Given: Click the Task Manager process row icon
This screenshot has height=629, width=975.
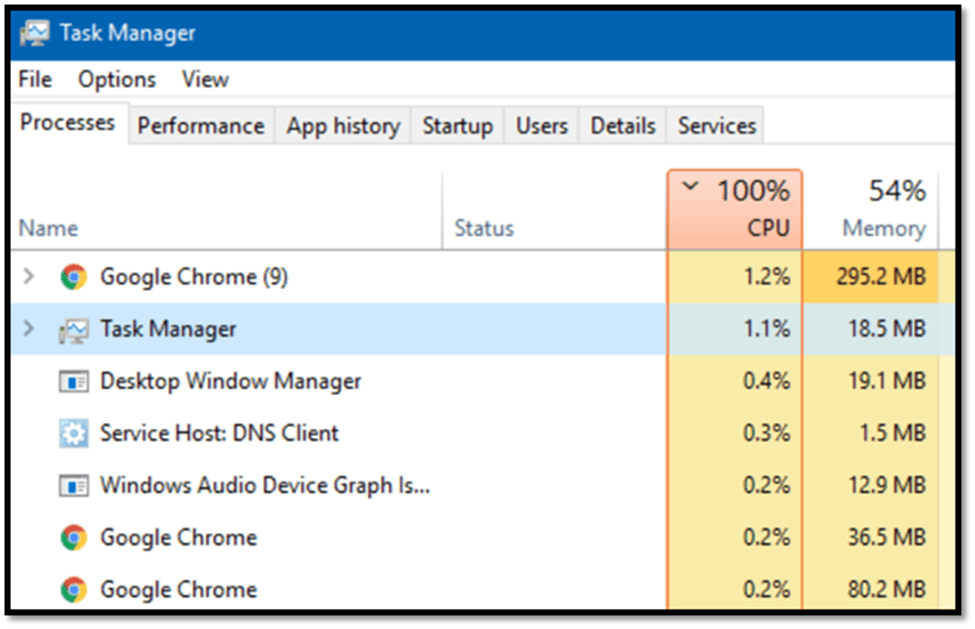Looking at the screenshot, I should [x=73, y=330].
